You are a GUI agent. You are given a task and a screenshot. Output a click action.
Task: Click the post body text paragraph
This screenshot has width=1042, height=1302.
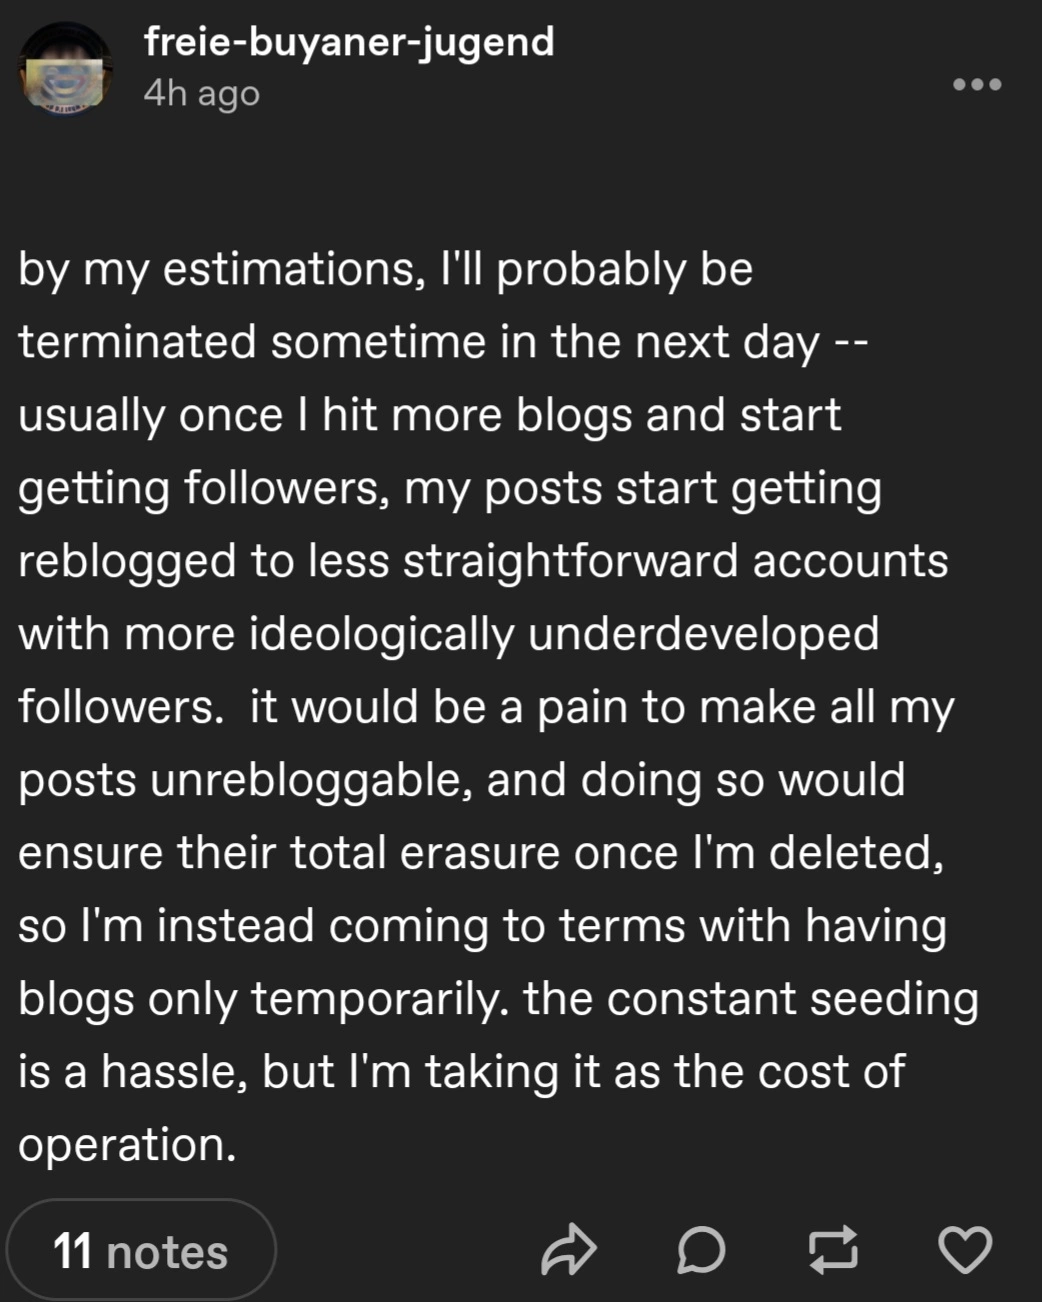[x=480, y=706]
